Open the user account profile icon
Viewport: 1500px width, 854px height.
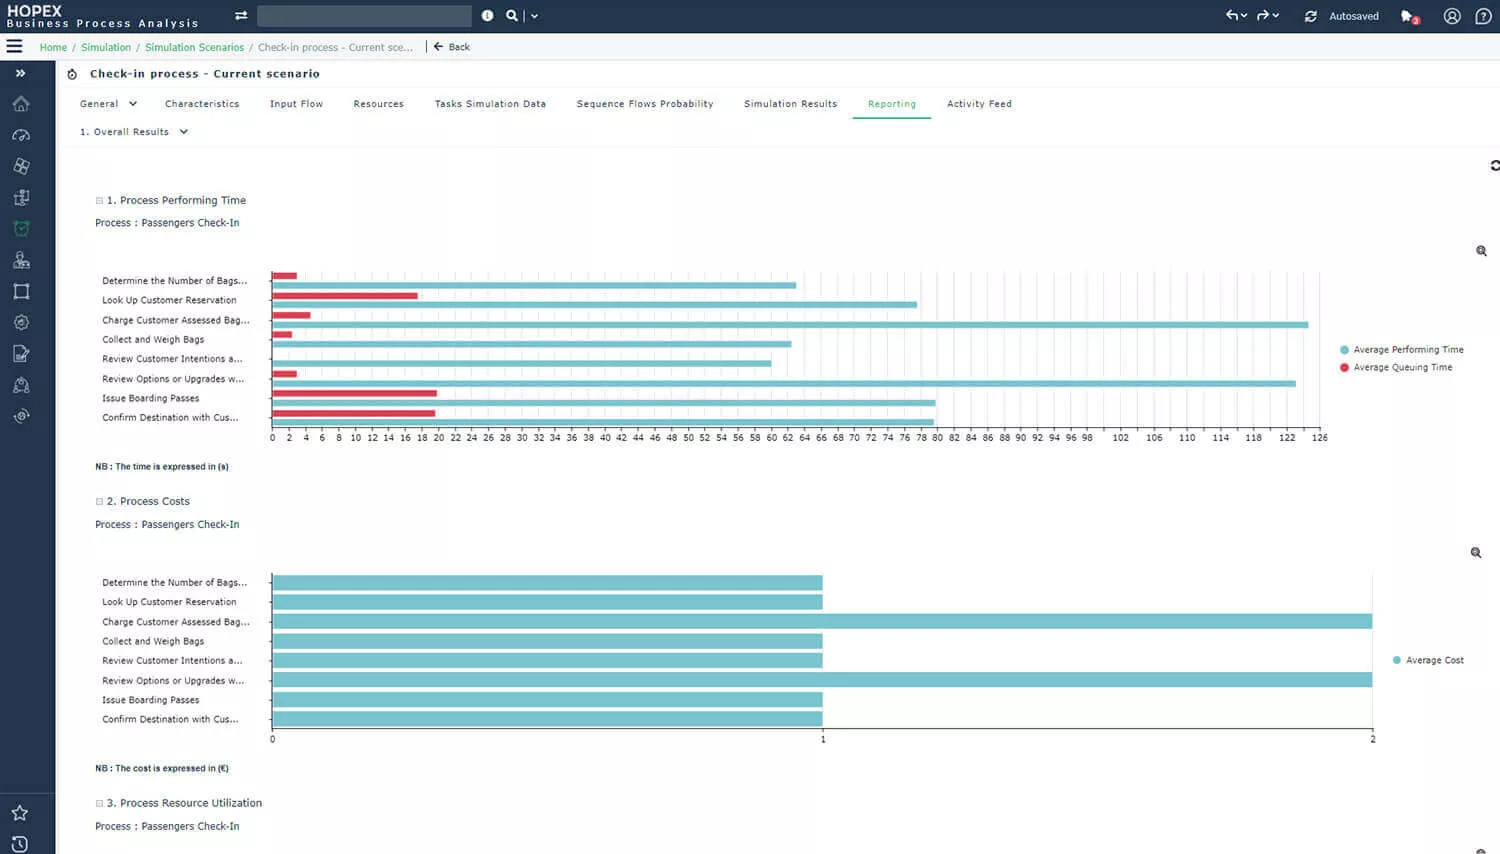click(1452, 16)
